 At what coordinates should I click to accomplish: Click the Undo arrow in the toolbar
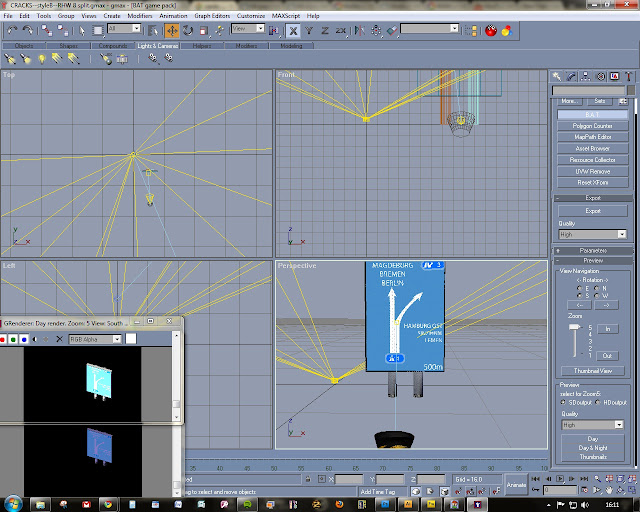12,30
